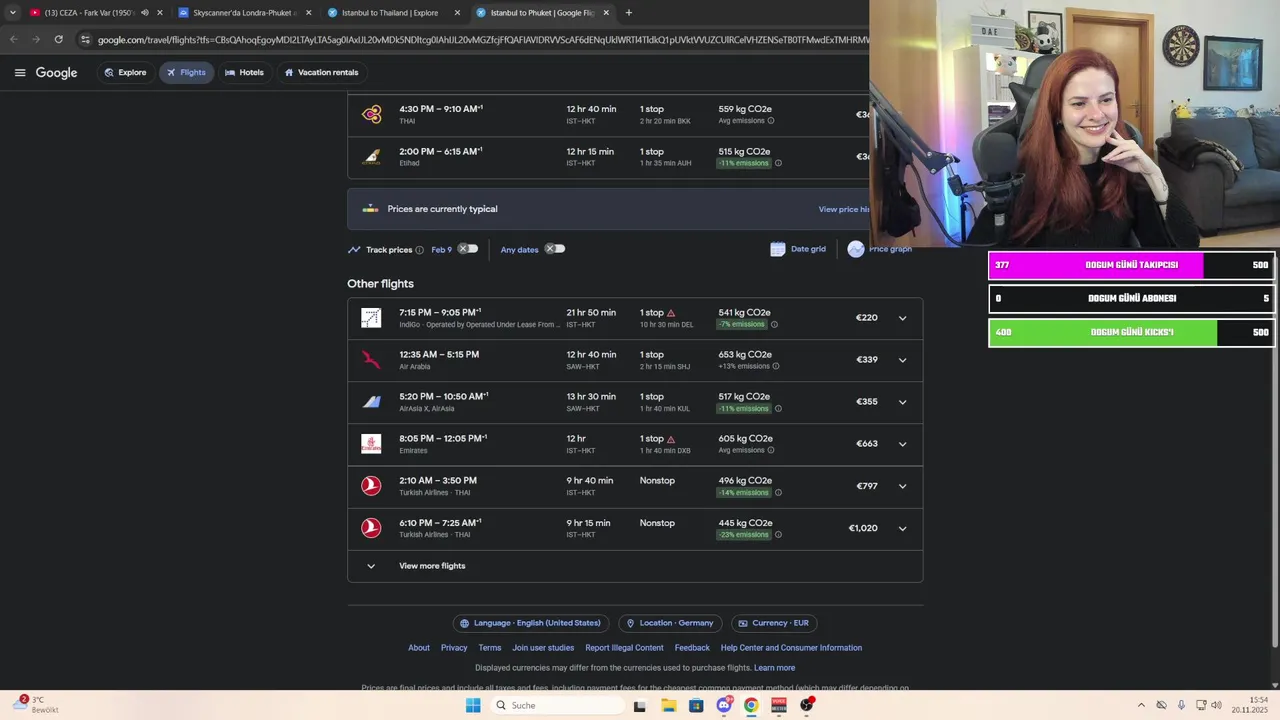Viewport: 1280px width, 720px height.
Task: Open the Terms link
Action: pos(490,648)
